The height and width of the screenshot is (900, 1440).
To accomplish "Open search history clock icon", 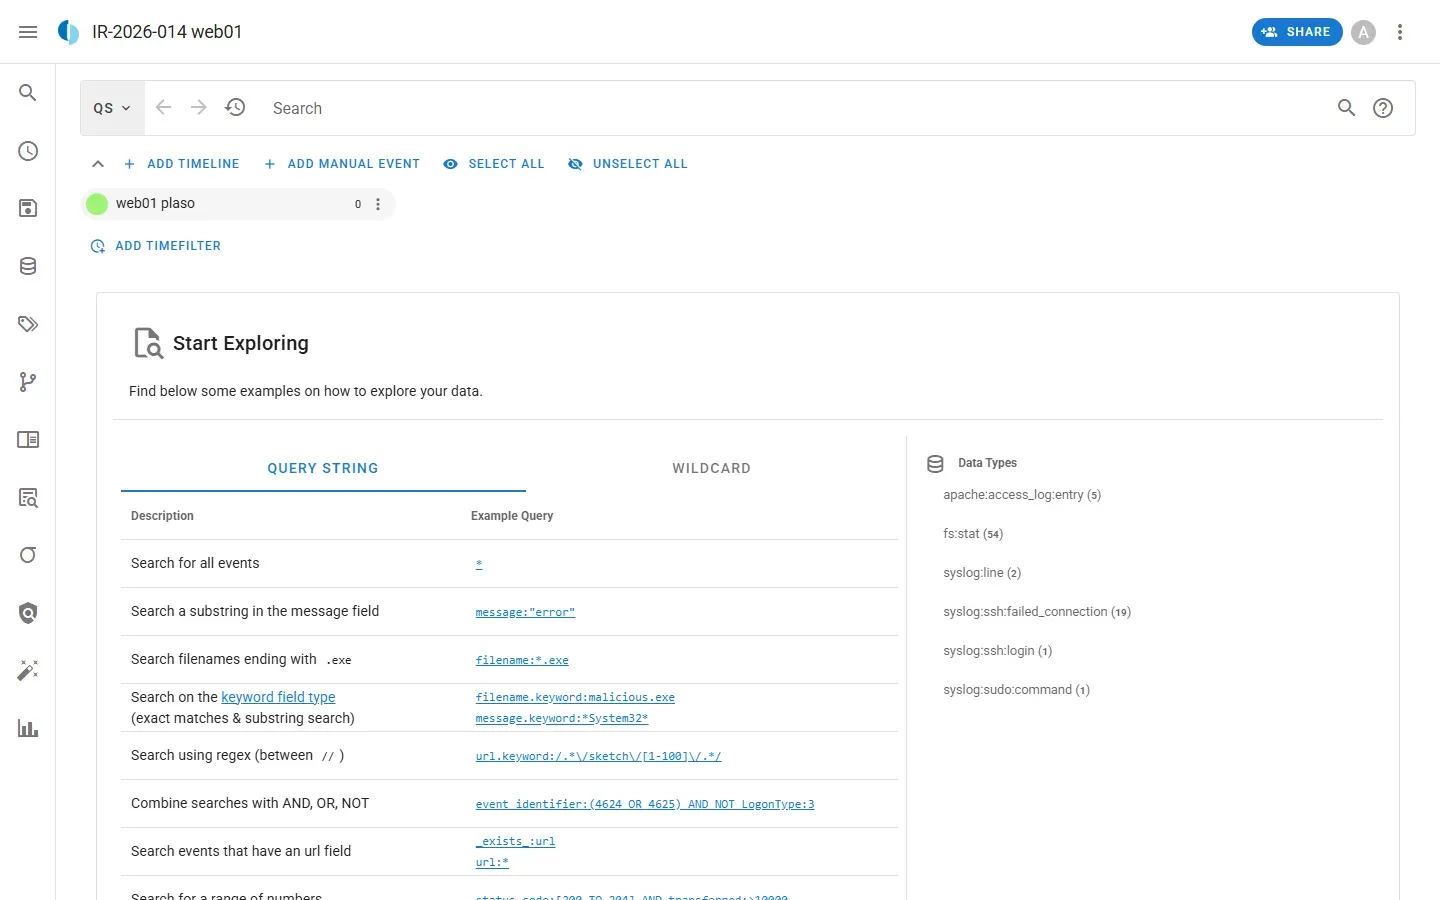I will point(235,107).
